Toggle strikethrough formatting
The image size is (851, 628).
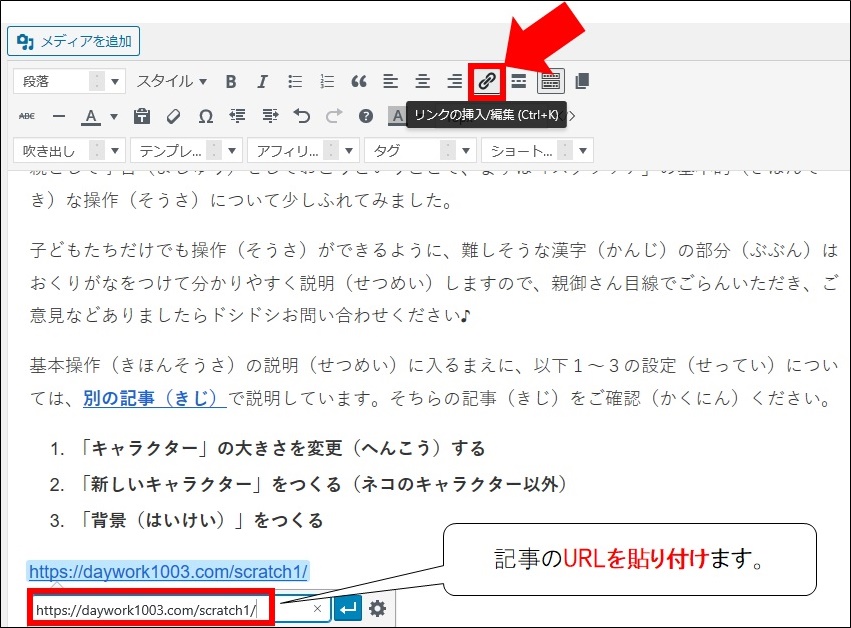click(x=27, y=116)
